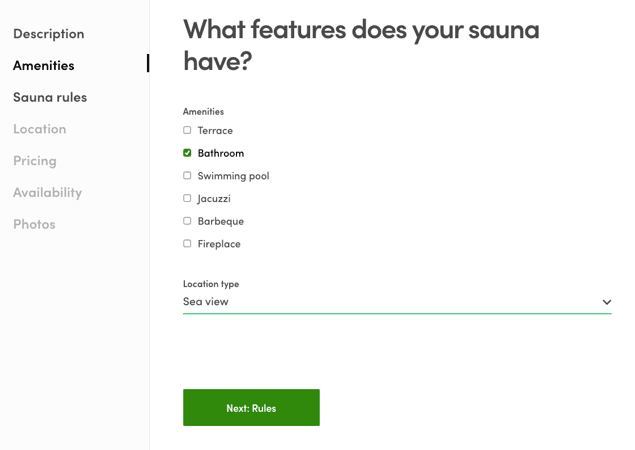Go to Sauna rules in sidebar
635x450 pixels.
point(50,97)
